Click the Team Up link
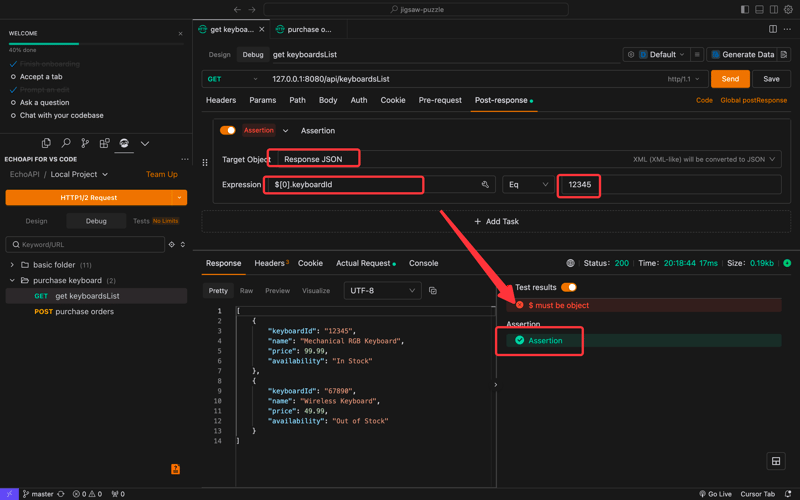800x500 pixels. tap(161, 174)
